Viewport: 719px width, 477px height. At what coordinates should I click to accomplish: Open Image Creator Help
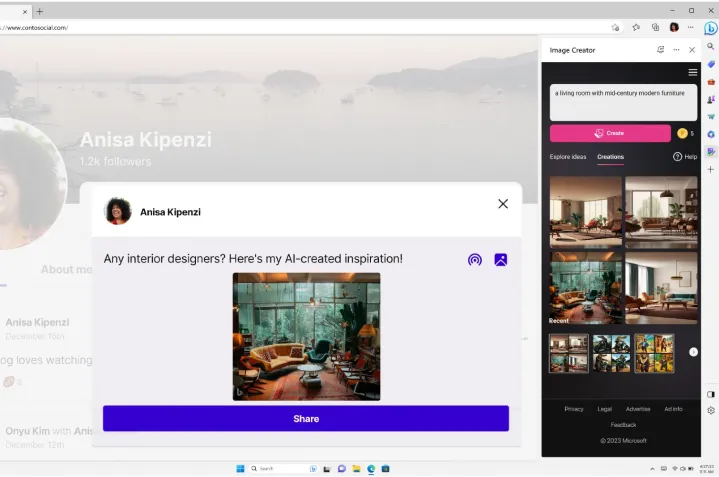pos(685,157)
